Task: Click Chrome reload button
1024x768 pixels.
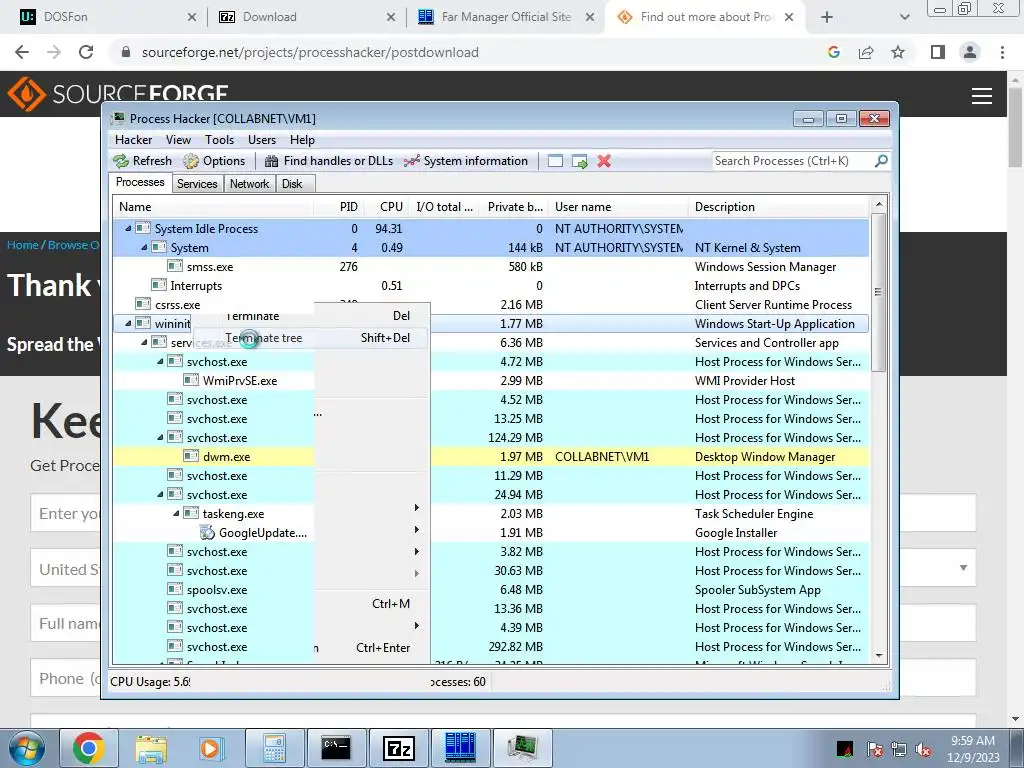Action: point(86,52)
